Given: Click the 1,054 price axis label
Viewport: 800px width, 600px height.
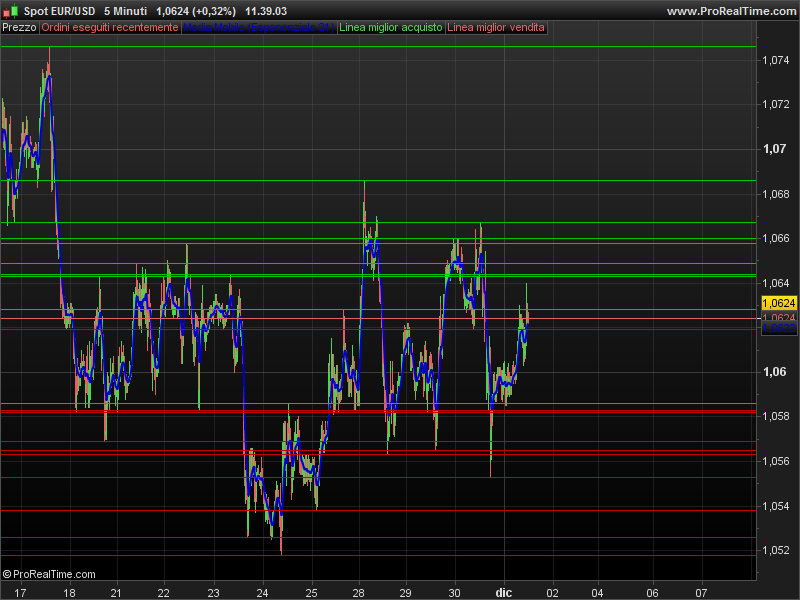Looking at the screenshot, I should coord(776,506).
